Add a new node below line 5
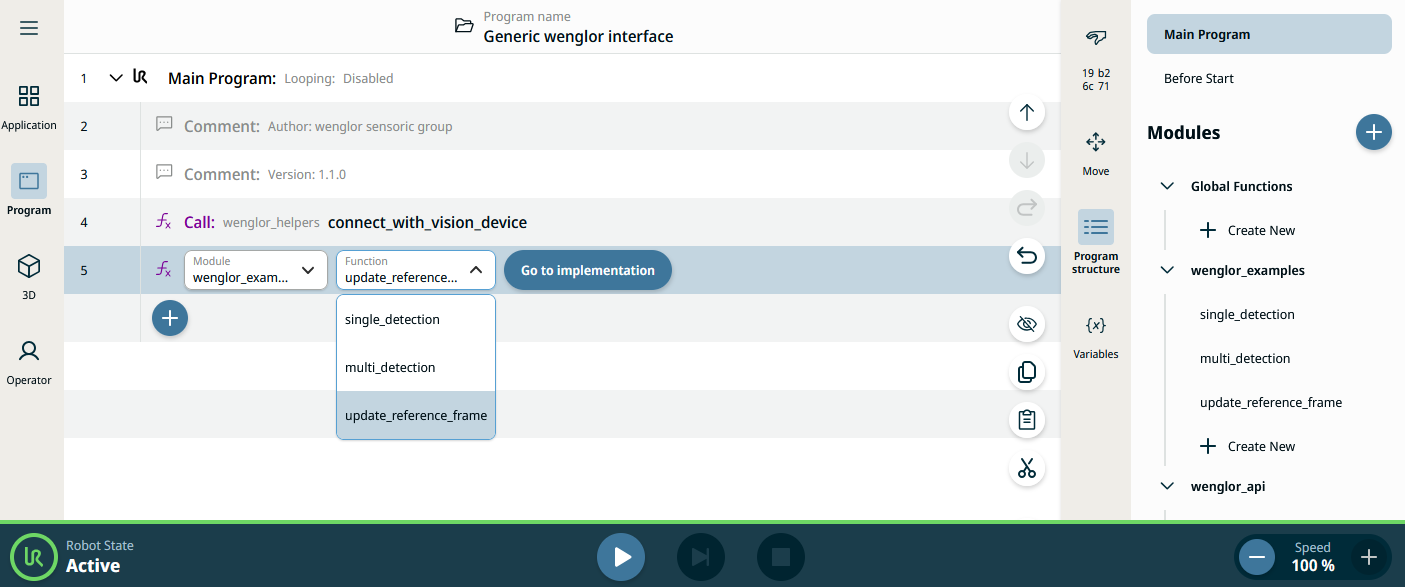The width and height of the screenshot is (1405, 587). coord(170,318)
